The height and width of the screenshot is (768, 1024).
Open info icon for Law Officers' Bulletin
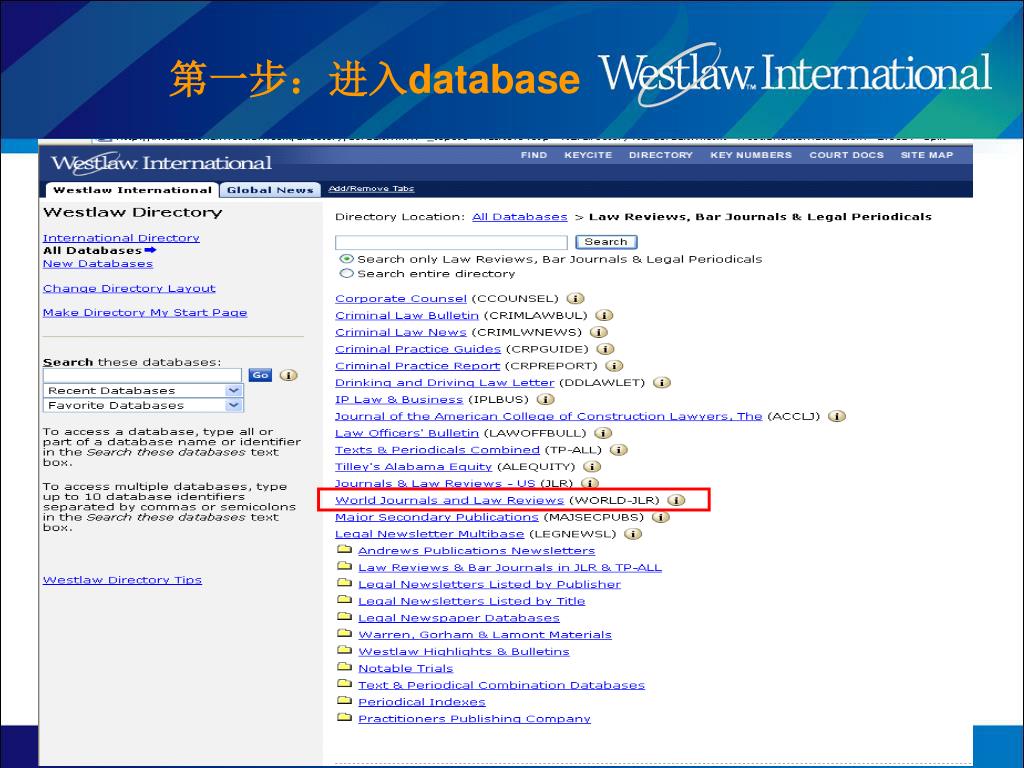point(603,433)
